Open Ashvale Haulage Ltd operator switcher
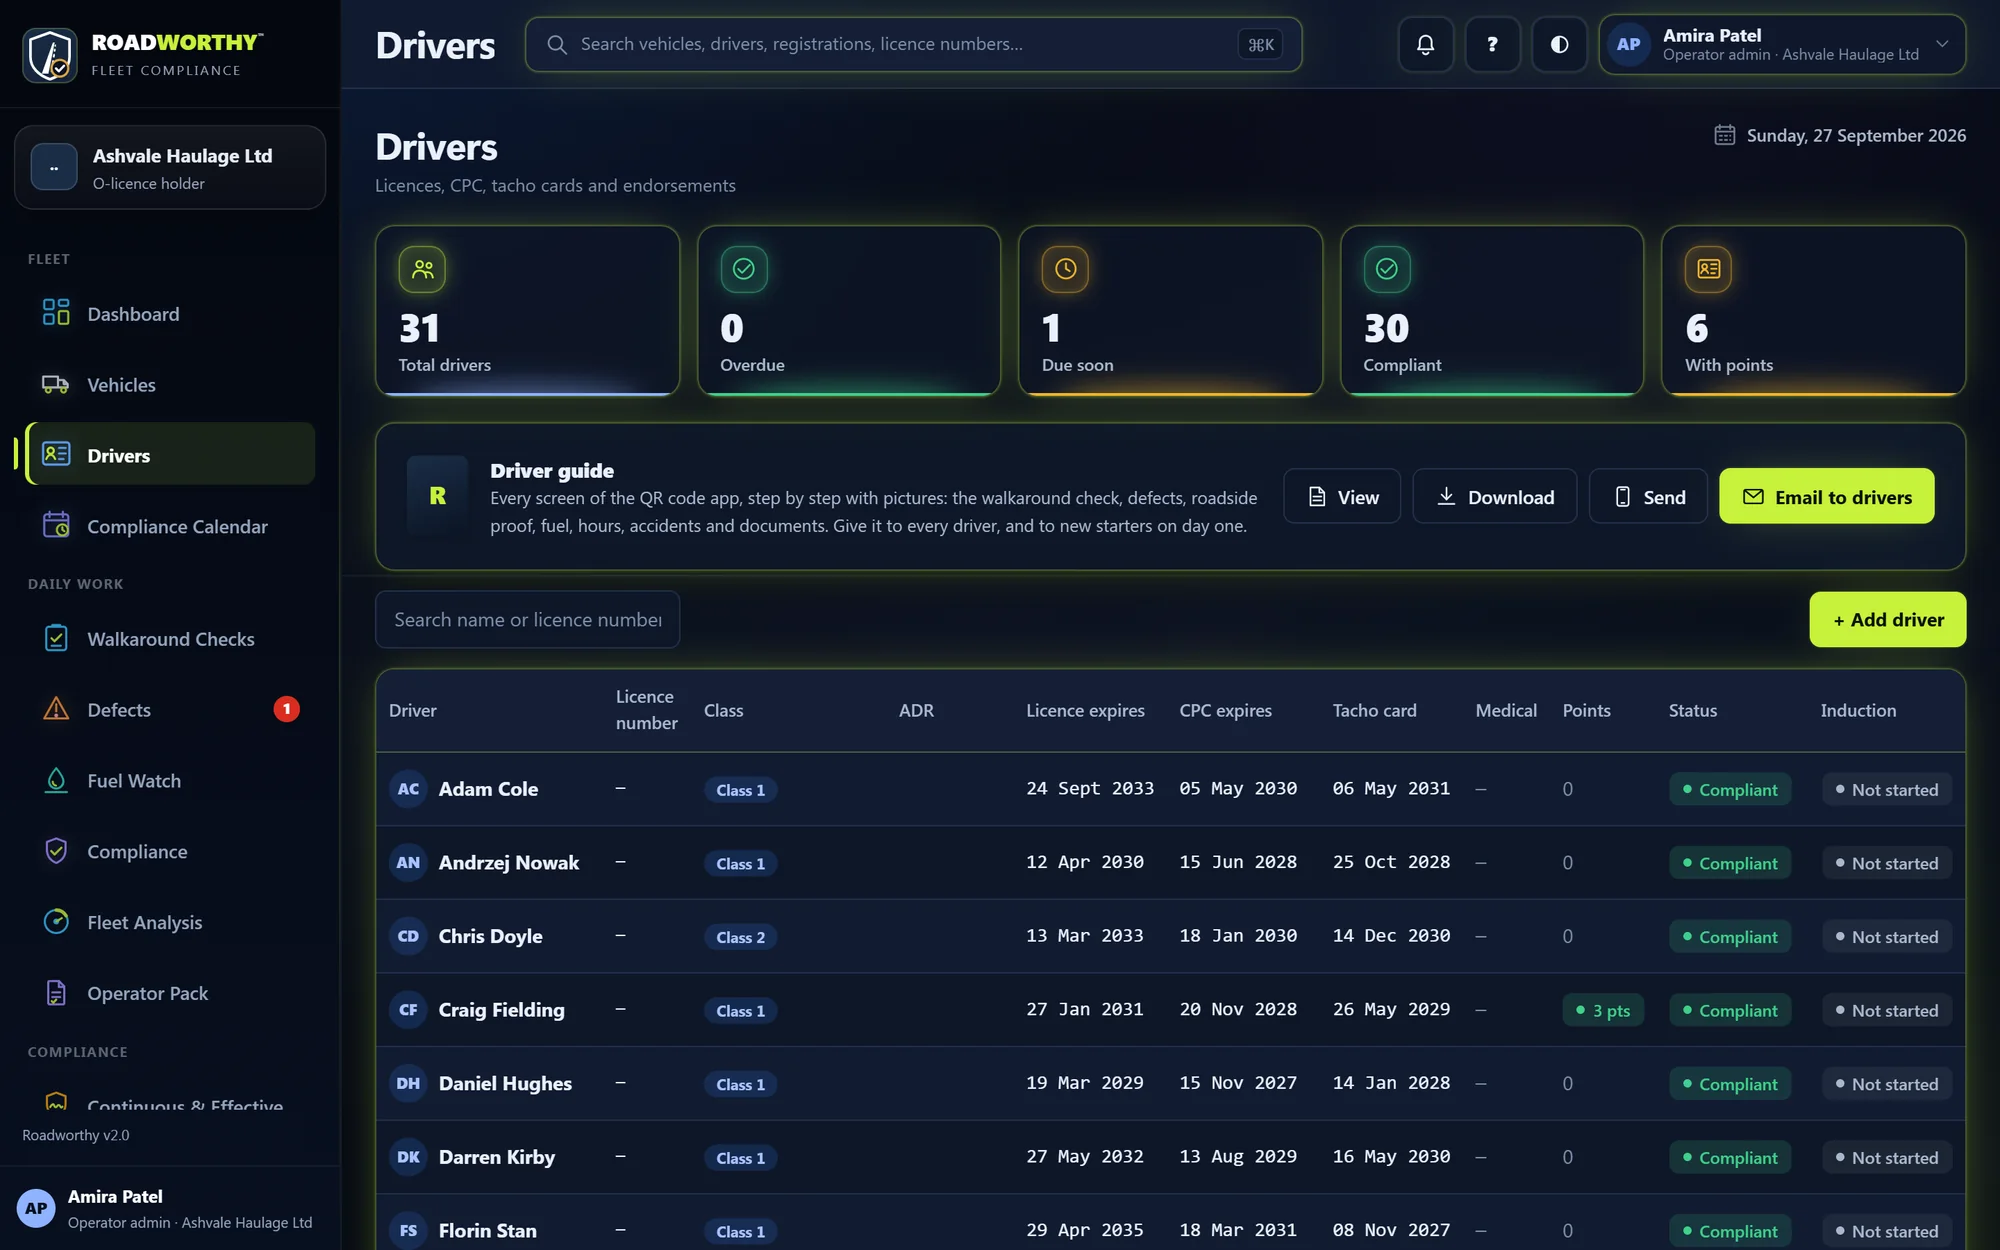 click(x=170, y=167)
